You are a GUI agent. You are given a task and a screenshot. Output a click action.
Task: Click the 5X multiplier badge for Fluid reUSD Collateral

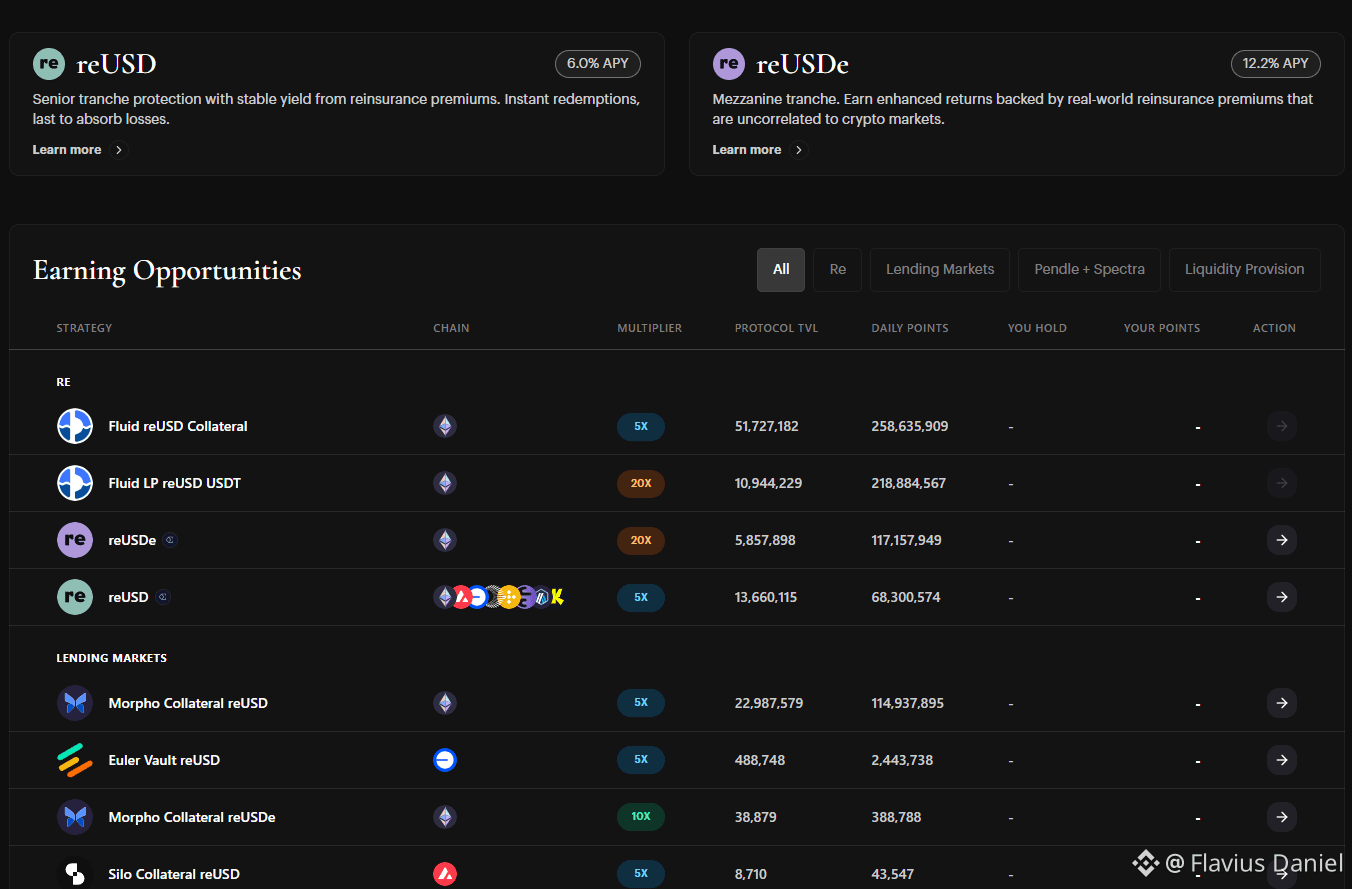point(641,426)
